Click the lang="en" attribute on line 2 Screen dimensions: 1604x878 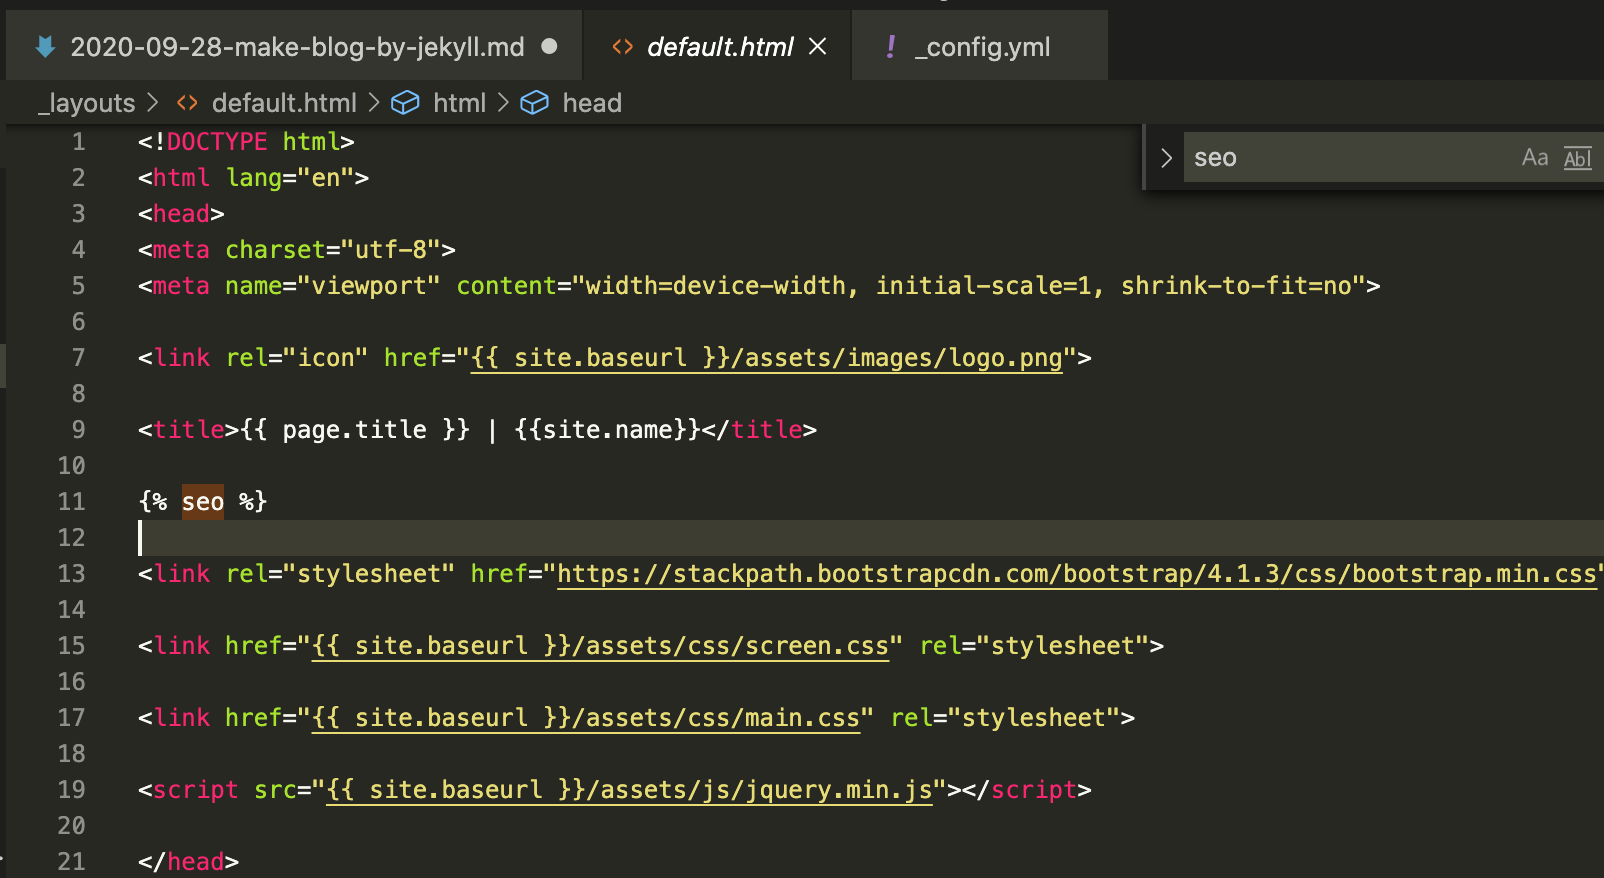(x=291, y=178)
